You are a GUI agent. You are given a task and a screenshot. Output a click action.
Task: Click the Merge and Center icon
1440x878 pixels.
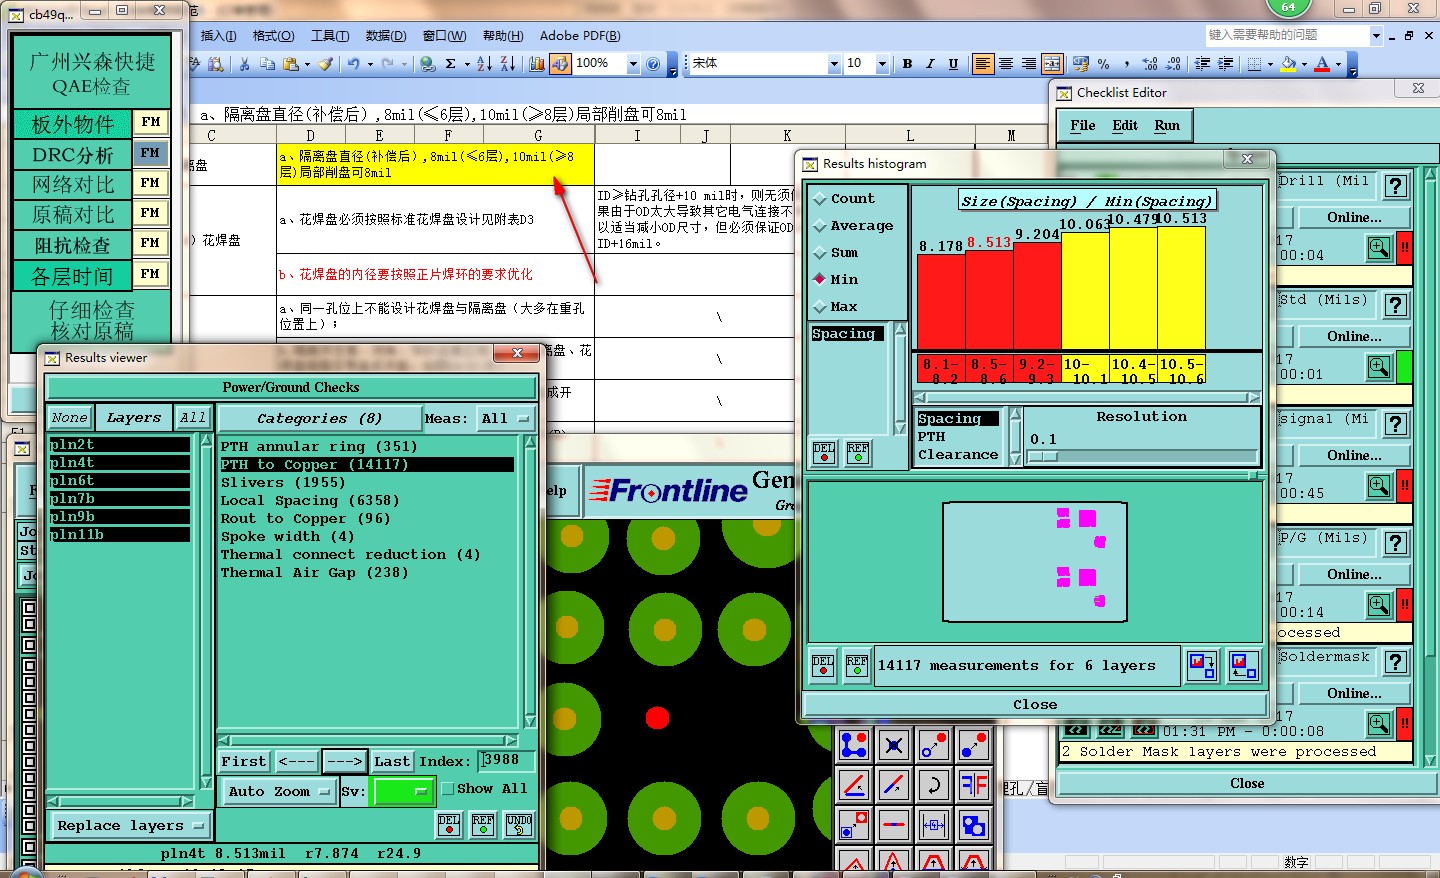tap(1052, 63)
